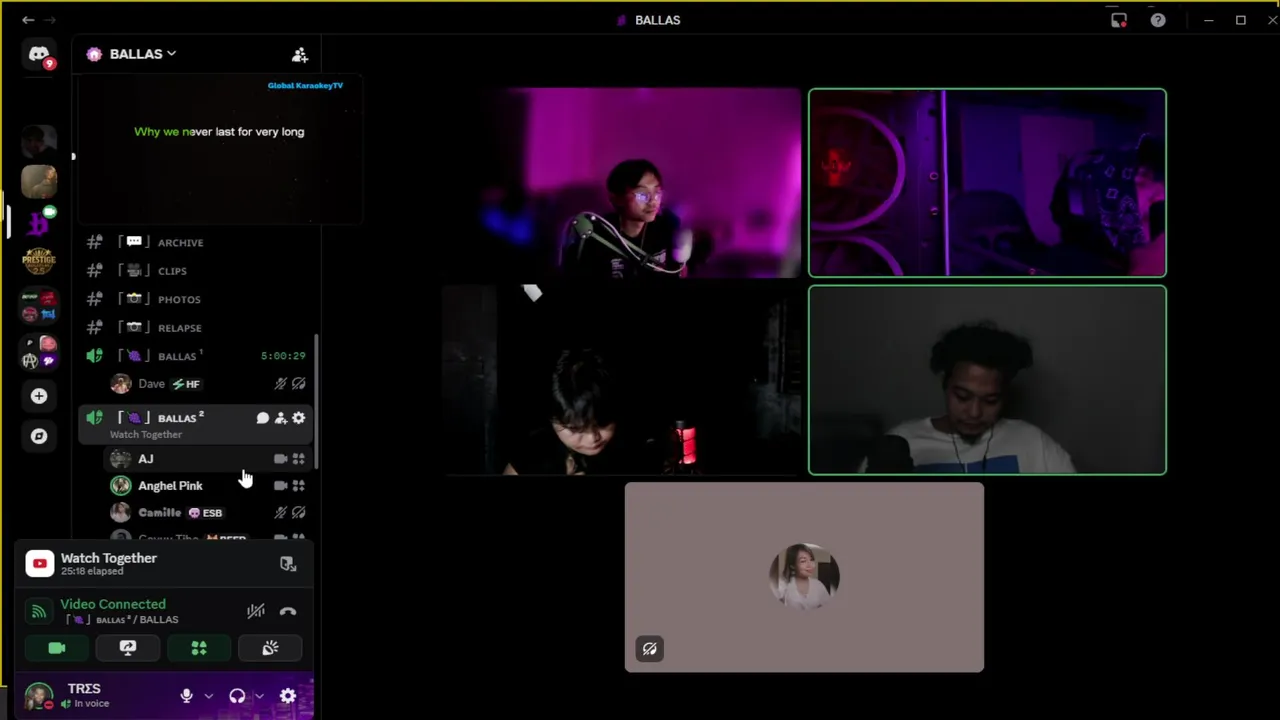
Task: Click the invite people icon beside BALLAS header
Action: (299, 55)
